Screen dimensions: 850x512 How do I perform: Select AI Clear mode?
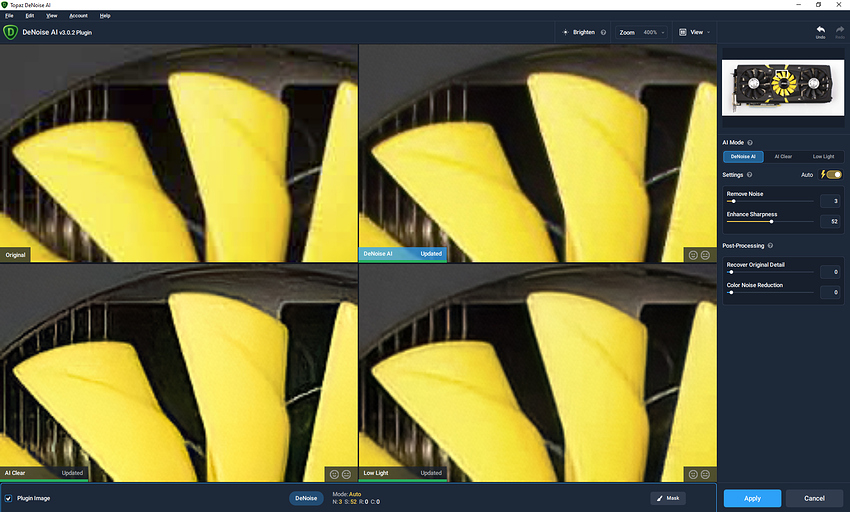click(x=783, y=157)
